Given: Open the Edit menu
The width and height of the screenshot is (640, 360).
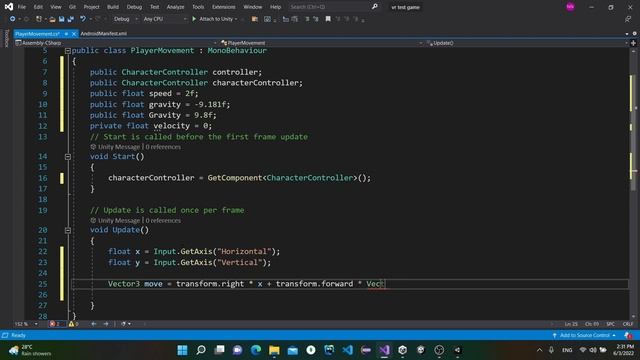Looking at the screenshot, I should [38, 7].
